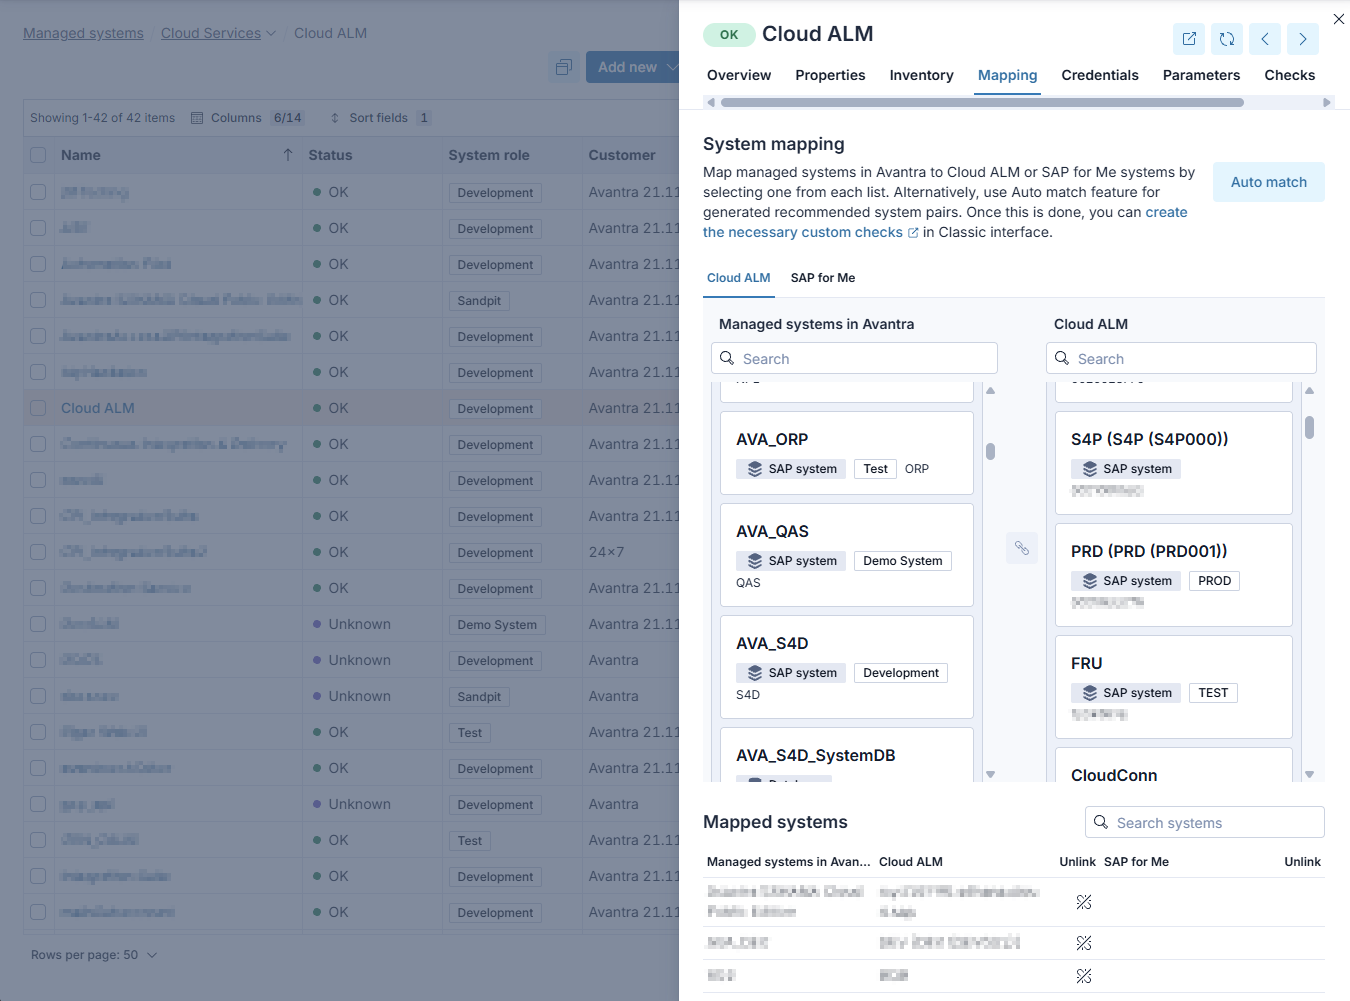Viewport: 1350px width, 1001px height.
Task: Unlink the first mapped system row
Action: tap(1083, 902)
